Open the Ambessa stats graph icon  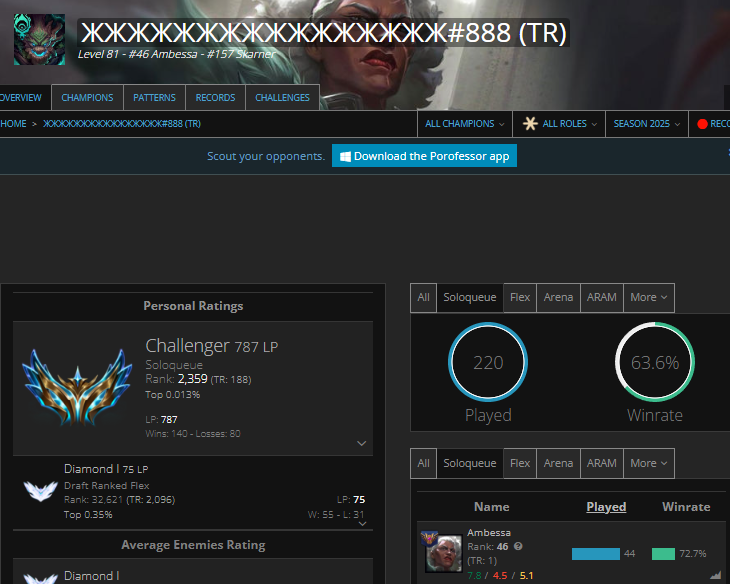tap(715, 575)
